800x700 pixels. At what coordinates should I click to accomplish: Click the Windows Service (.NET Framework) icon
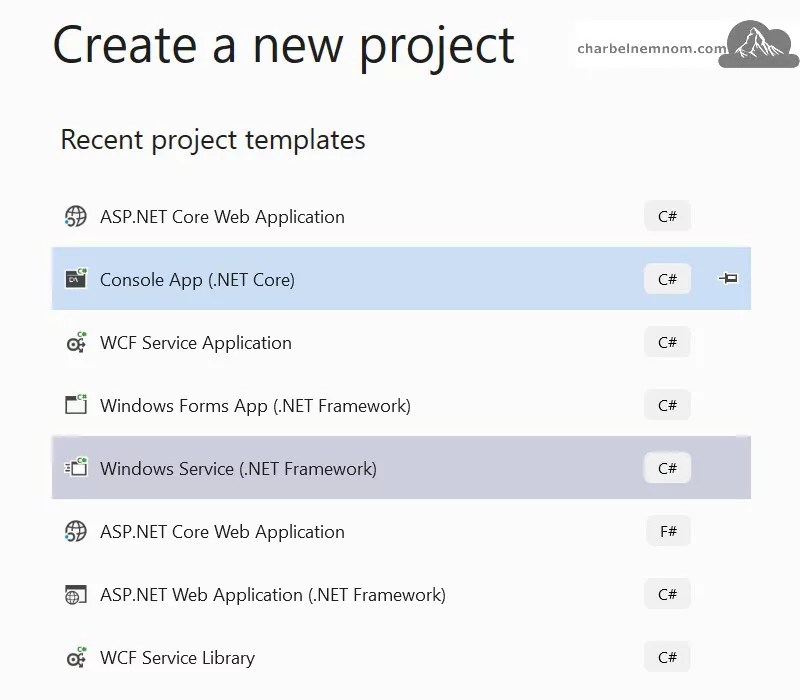[75, 468]
